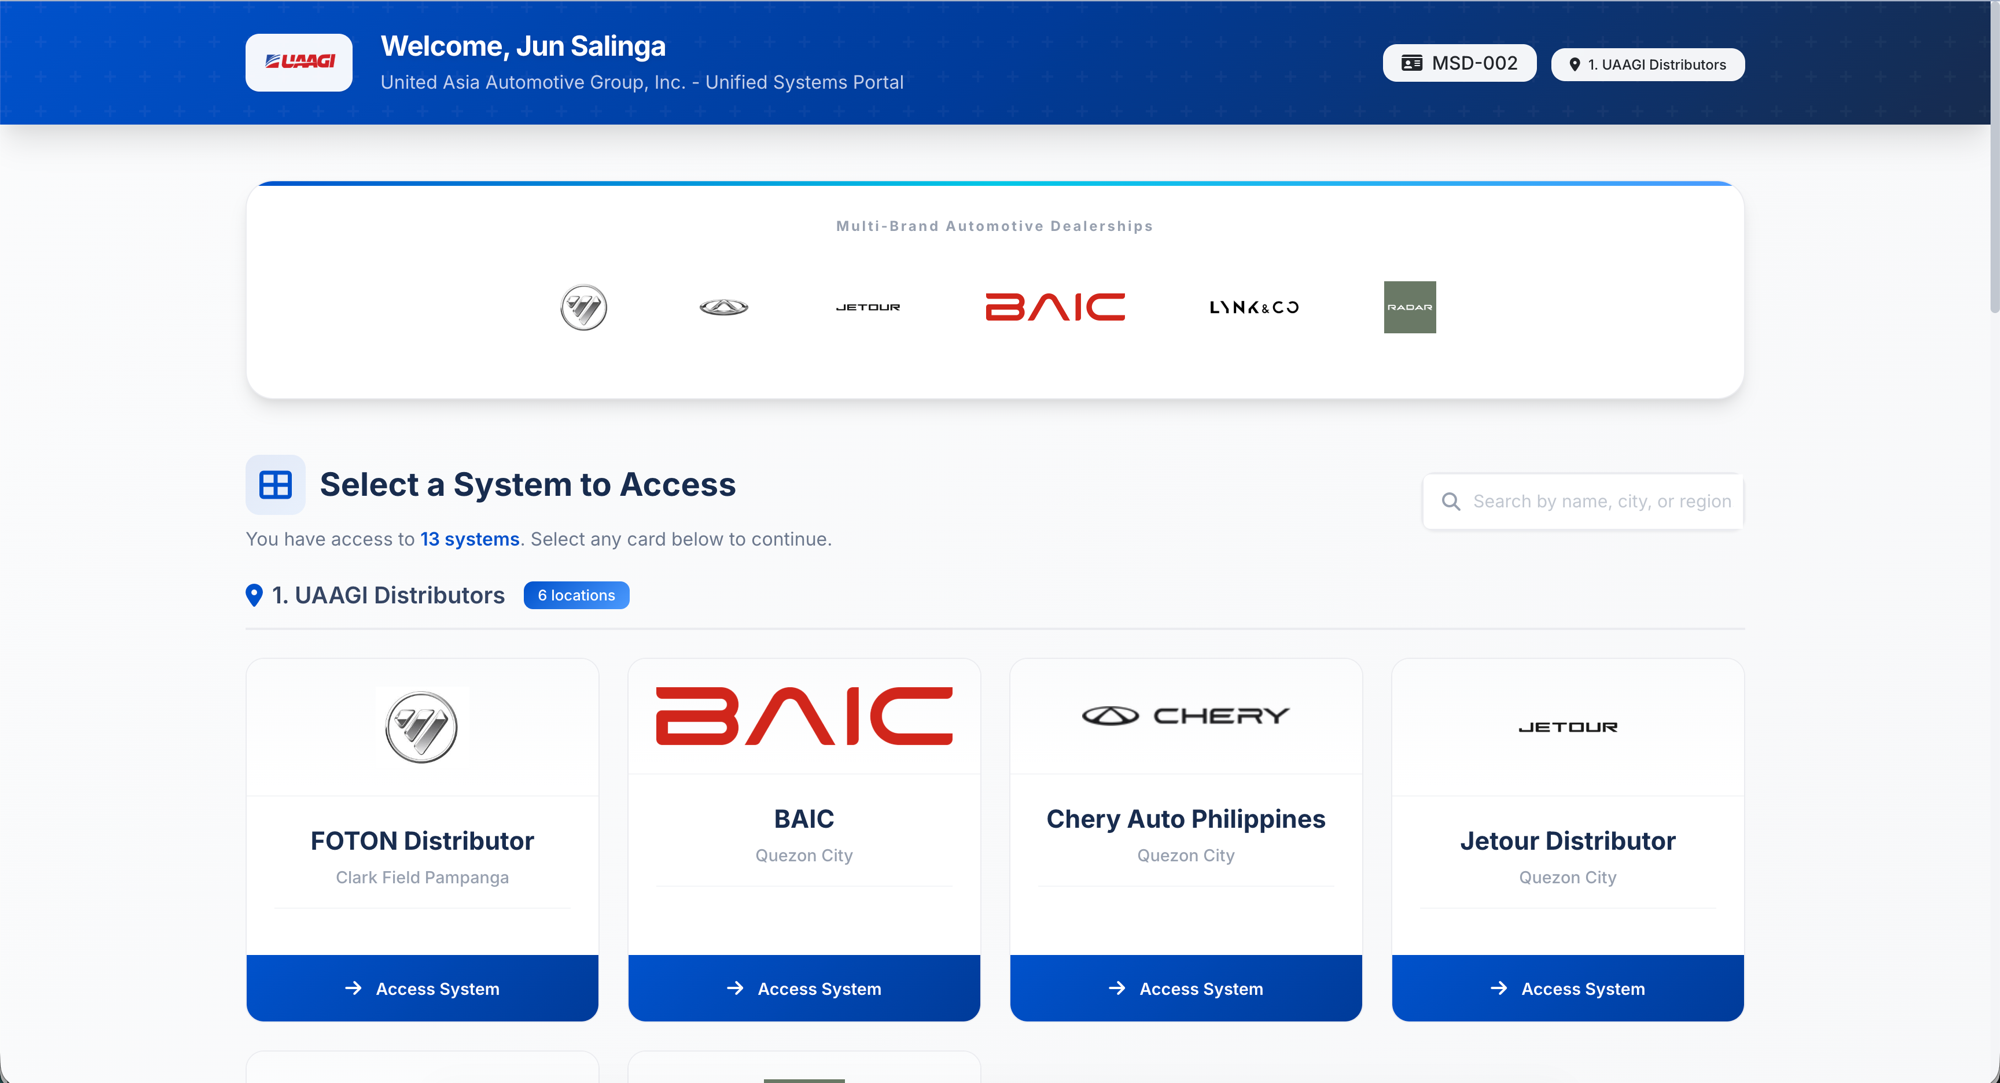The width and height of the screenshot is (2000, 1083).
Task: Click the UAAGI logo in the header
Action: pos(298,62)
